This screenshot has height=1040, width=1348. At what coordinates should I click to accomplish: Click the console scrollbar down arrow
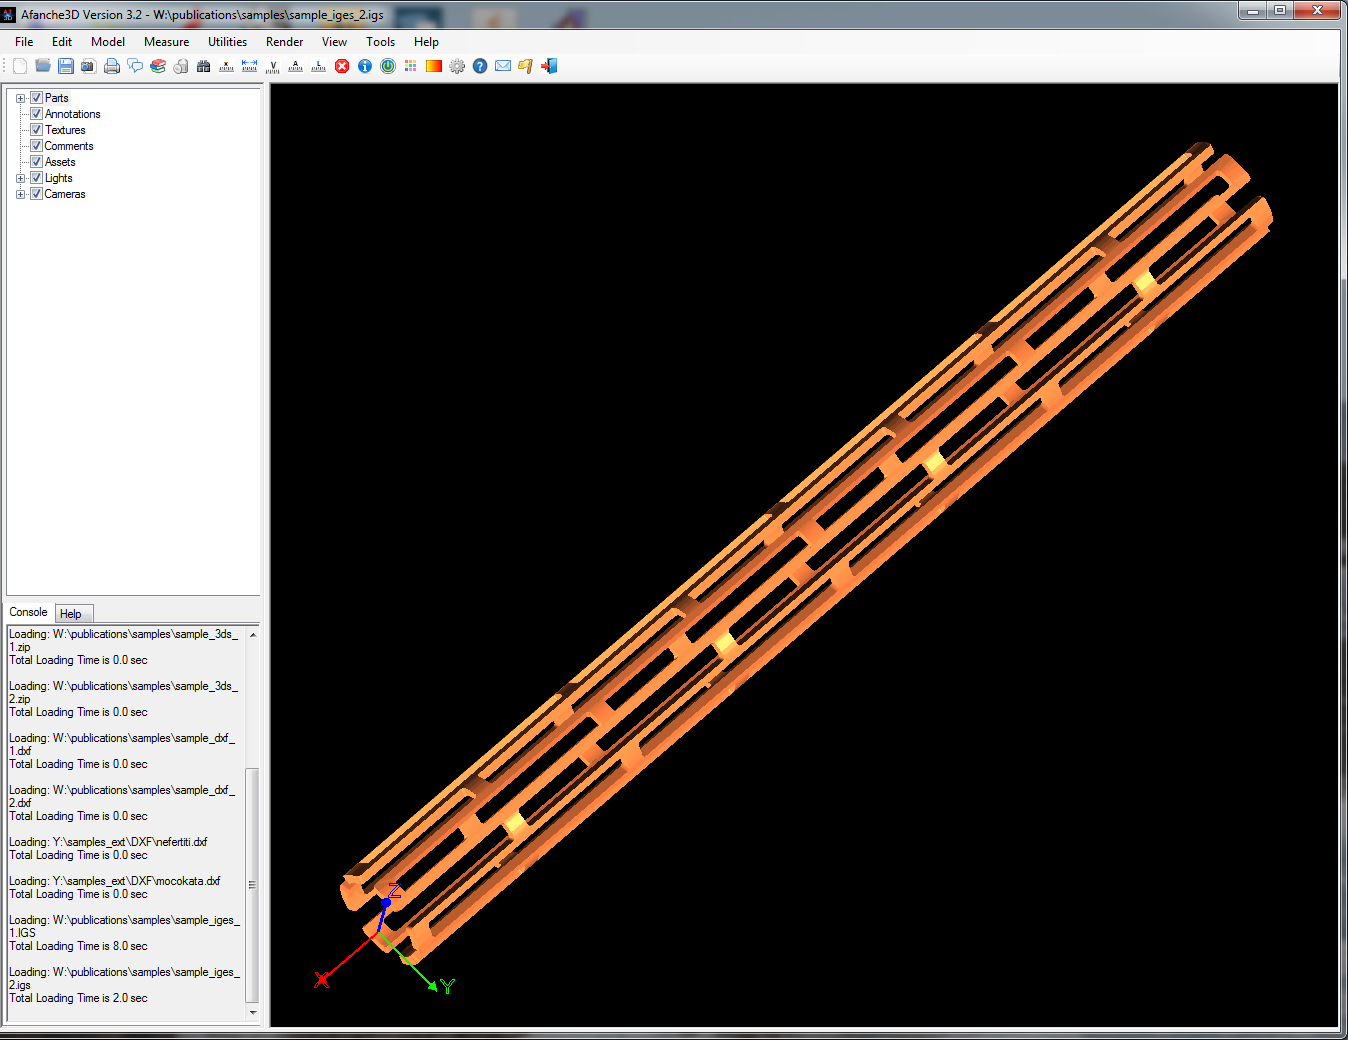[x=252, y=1012]
